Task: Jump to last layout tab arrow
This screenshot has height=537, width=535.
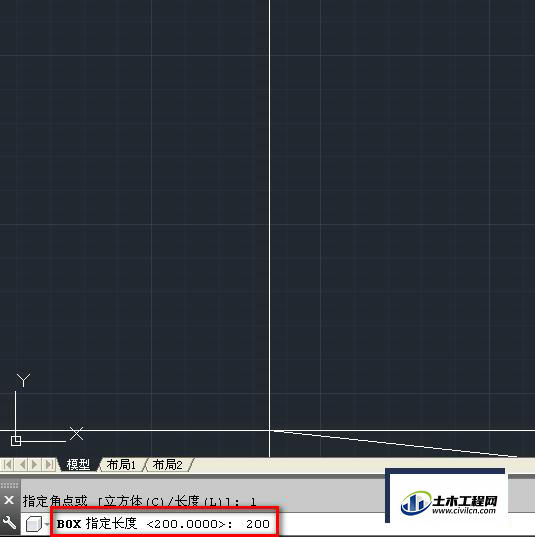Action: [x=49, y=465]
